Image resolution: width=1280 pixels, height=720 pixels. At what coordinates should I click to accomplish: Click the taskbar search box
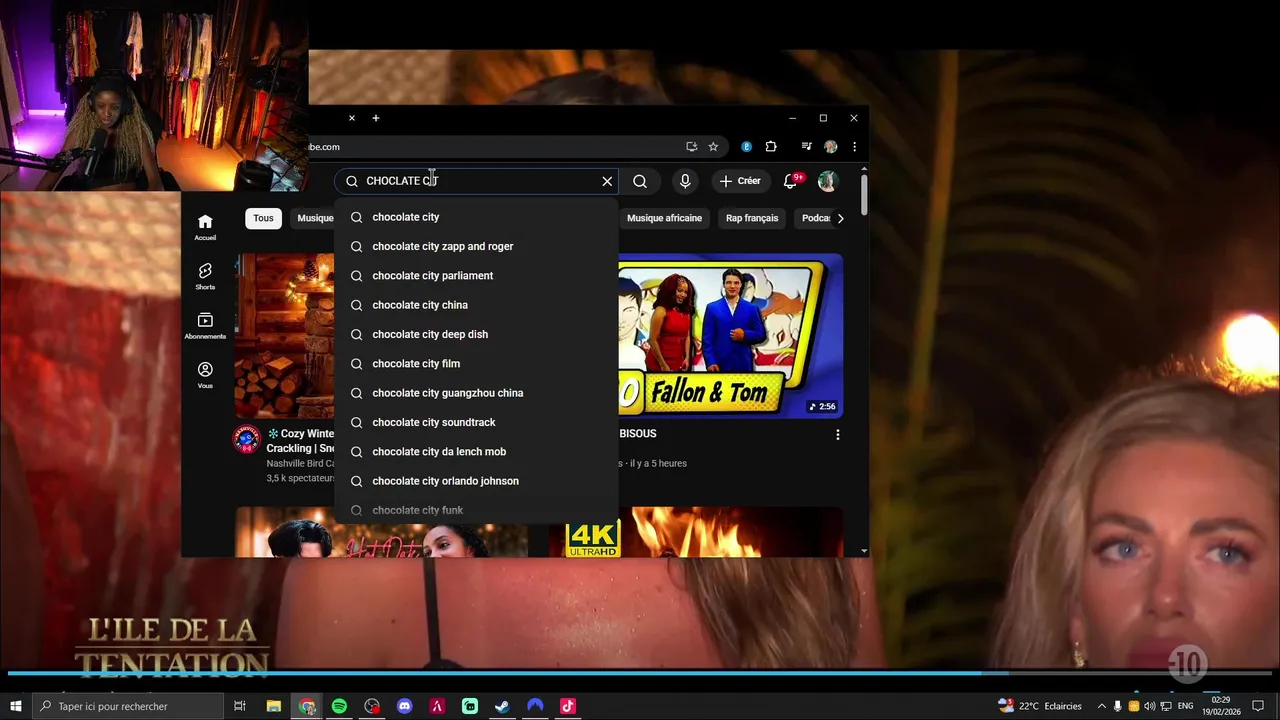[128, 706]
